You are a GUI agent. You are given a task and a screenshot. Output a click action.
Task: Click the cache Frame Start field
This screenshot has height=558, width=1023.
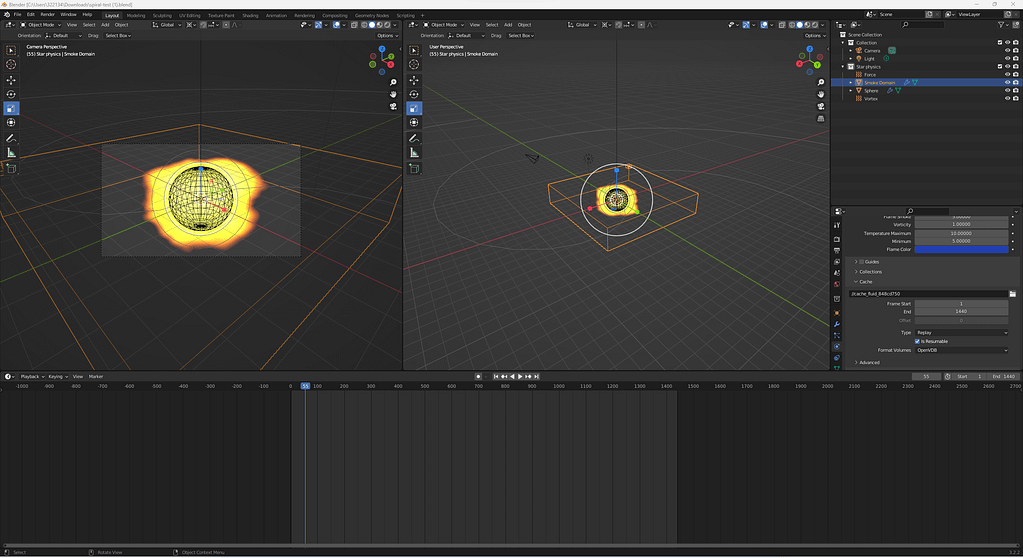(961, 303)
